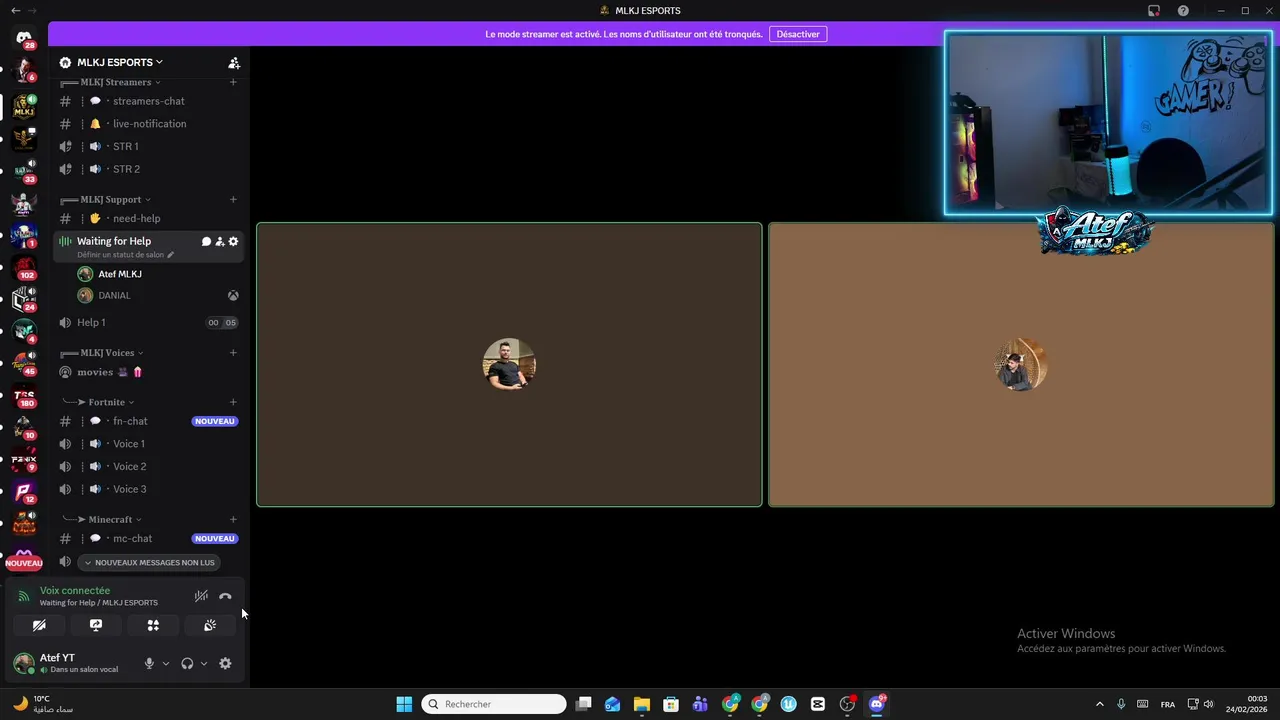Open taskbar weather widget showing 10°C

(42, 704)
